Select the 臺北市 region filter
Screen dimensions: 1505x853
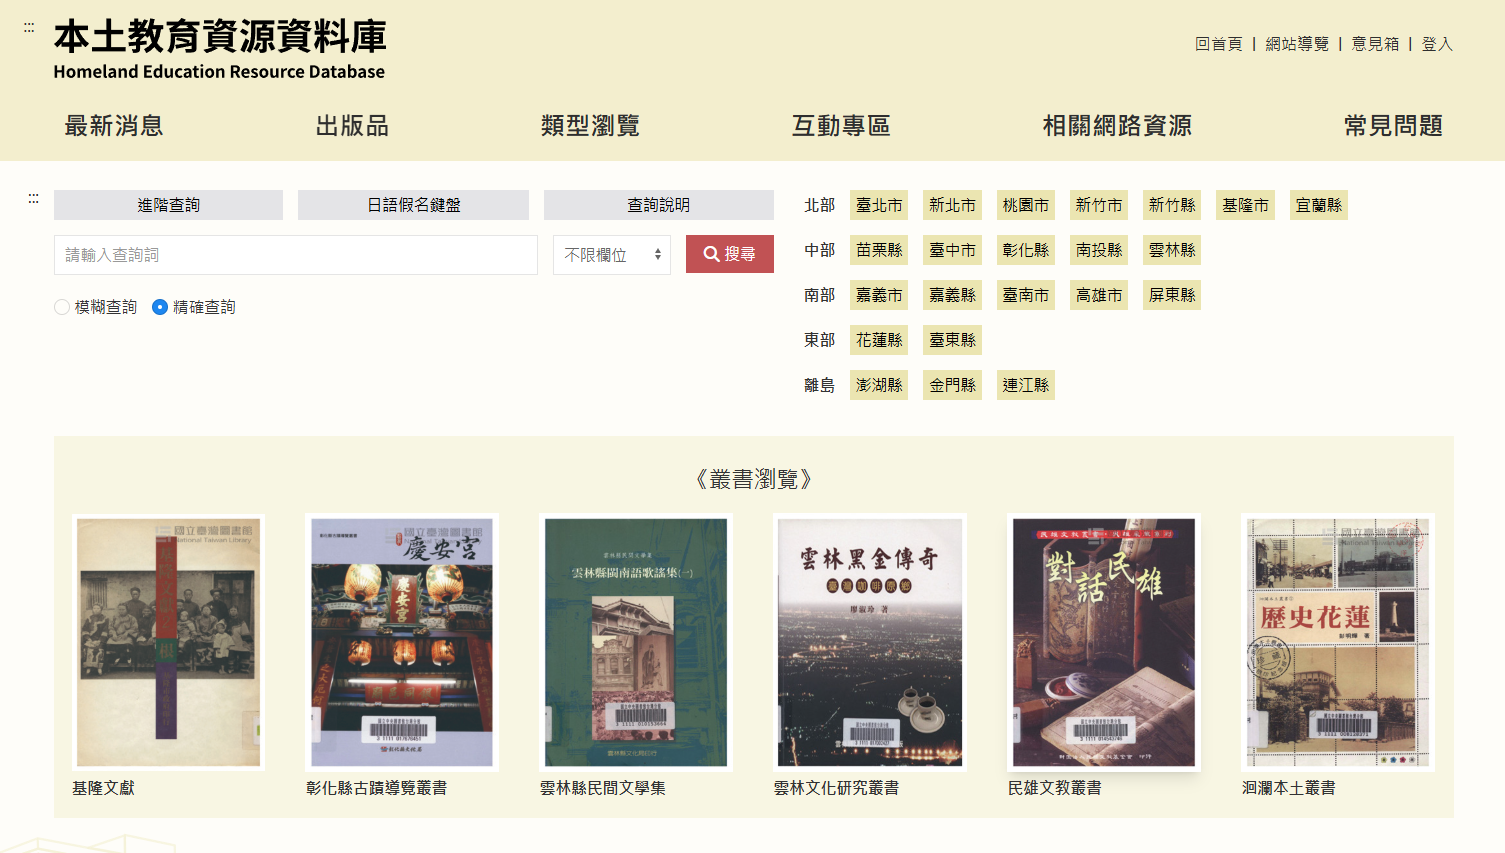[x=879, y=204]
